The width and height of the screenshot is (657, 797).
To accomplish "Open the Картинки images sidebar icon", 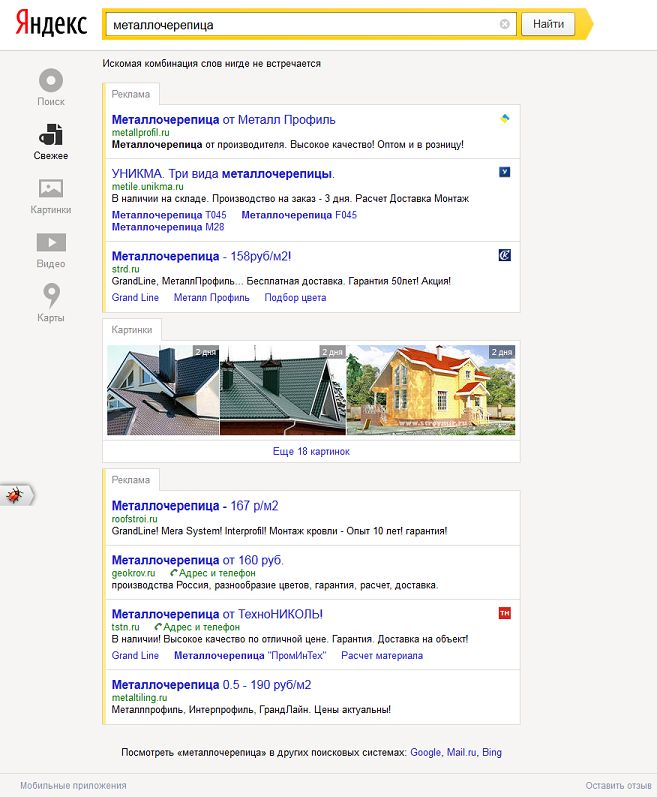I will click(x=51, y=189).
